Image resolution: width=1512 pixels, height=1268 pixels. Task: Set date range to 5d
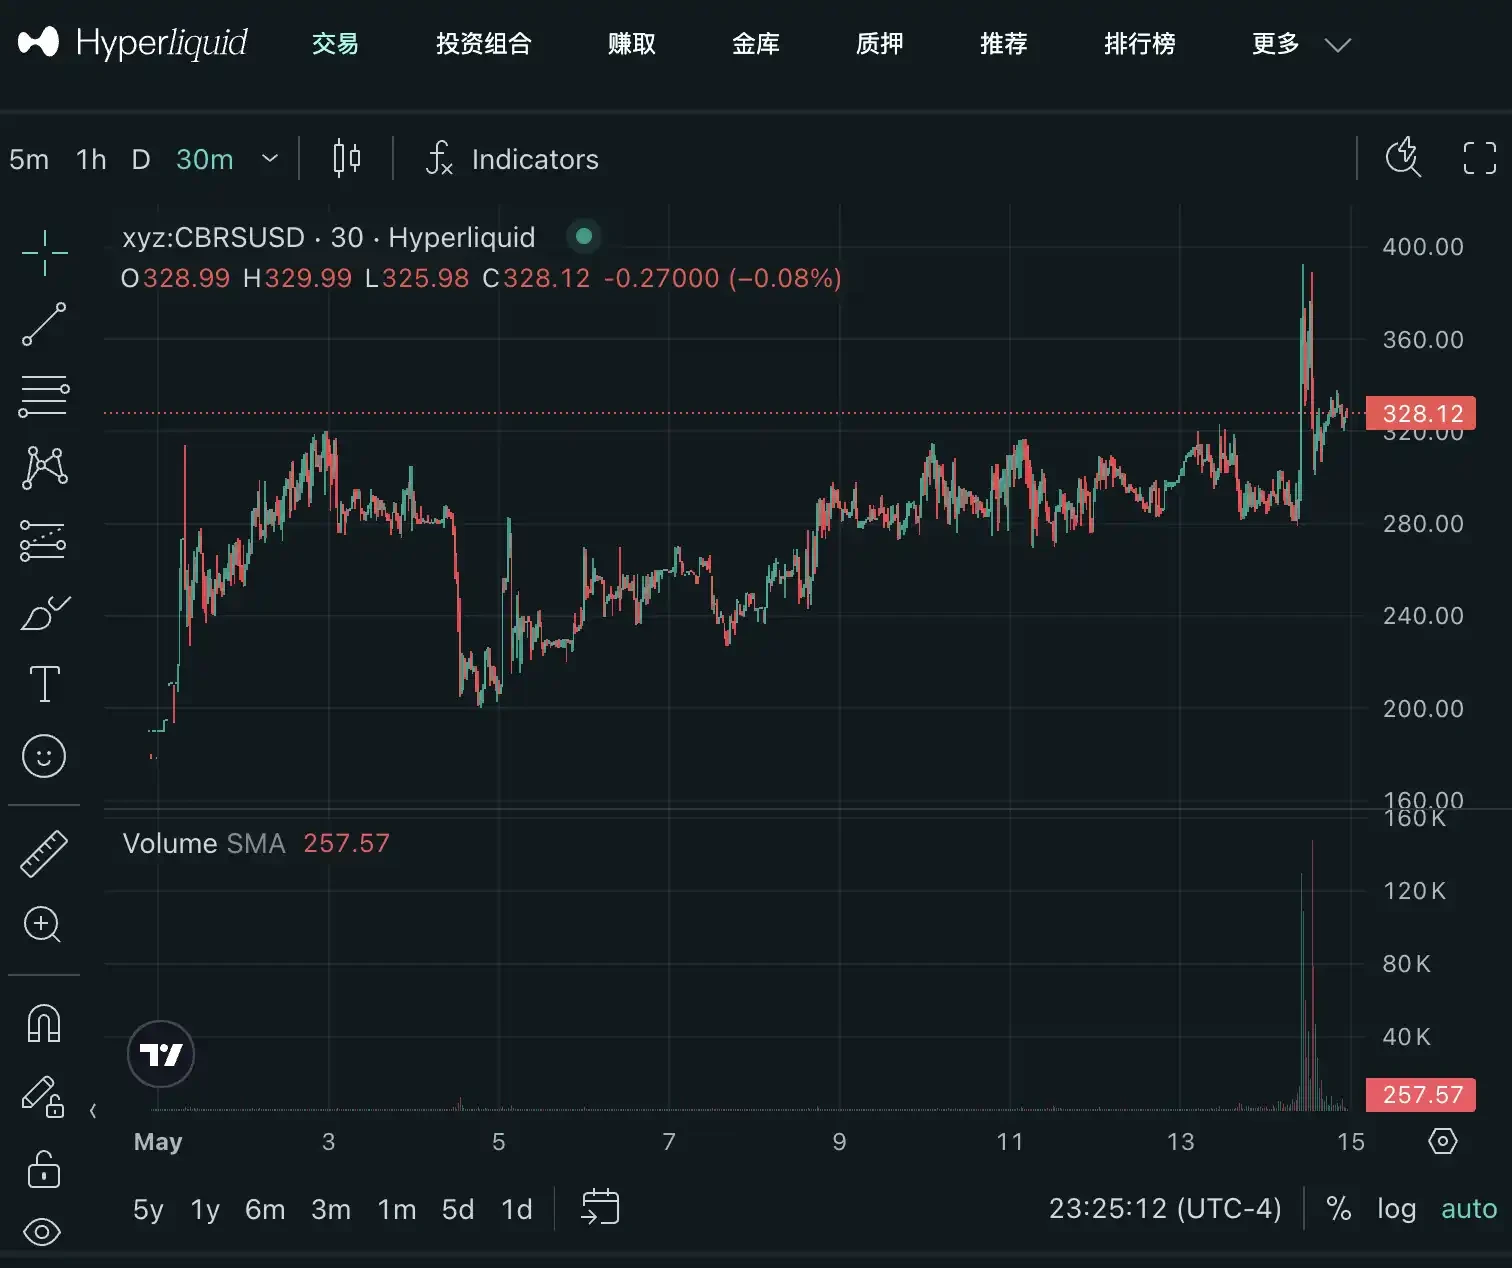pyautogui.click(x=458, y=1209)
